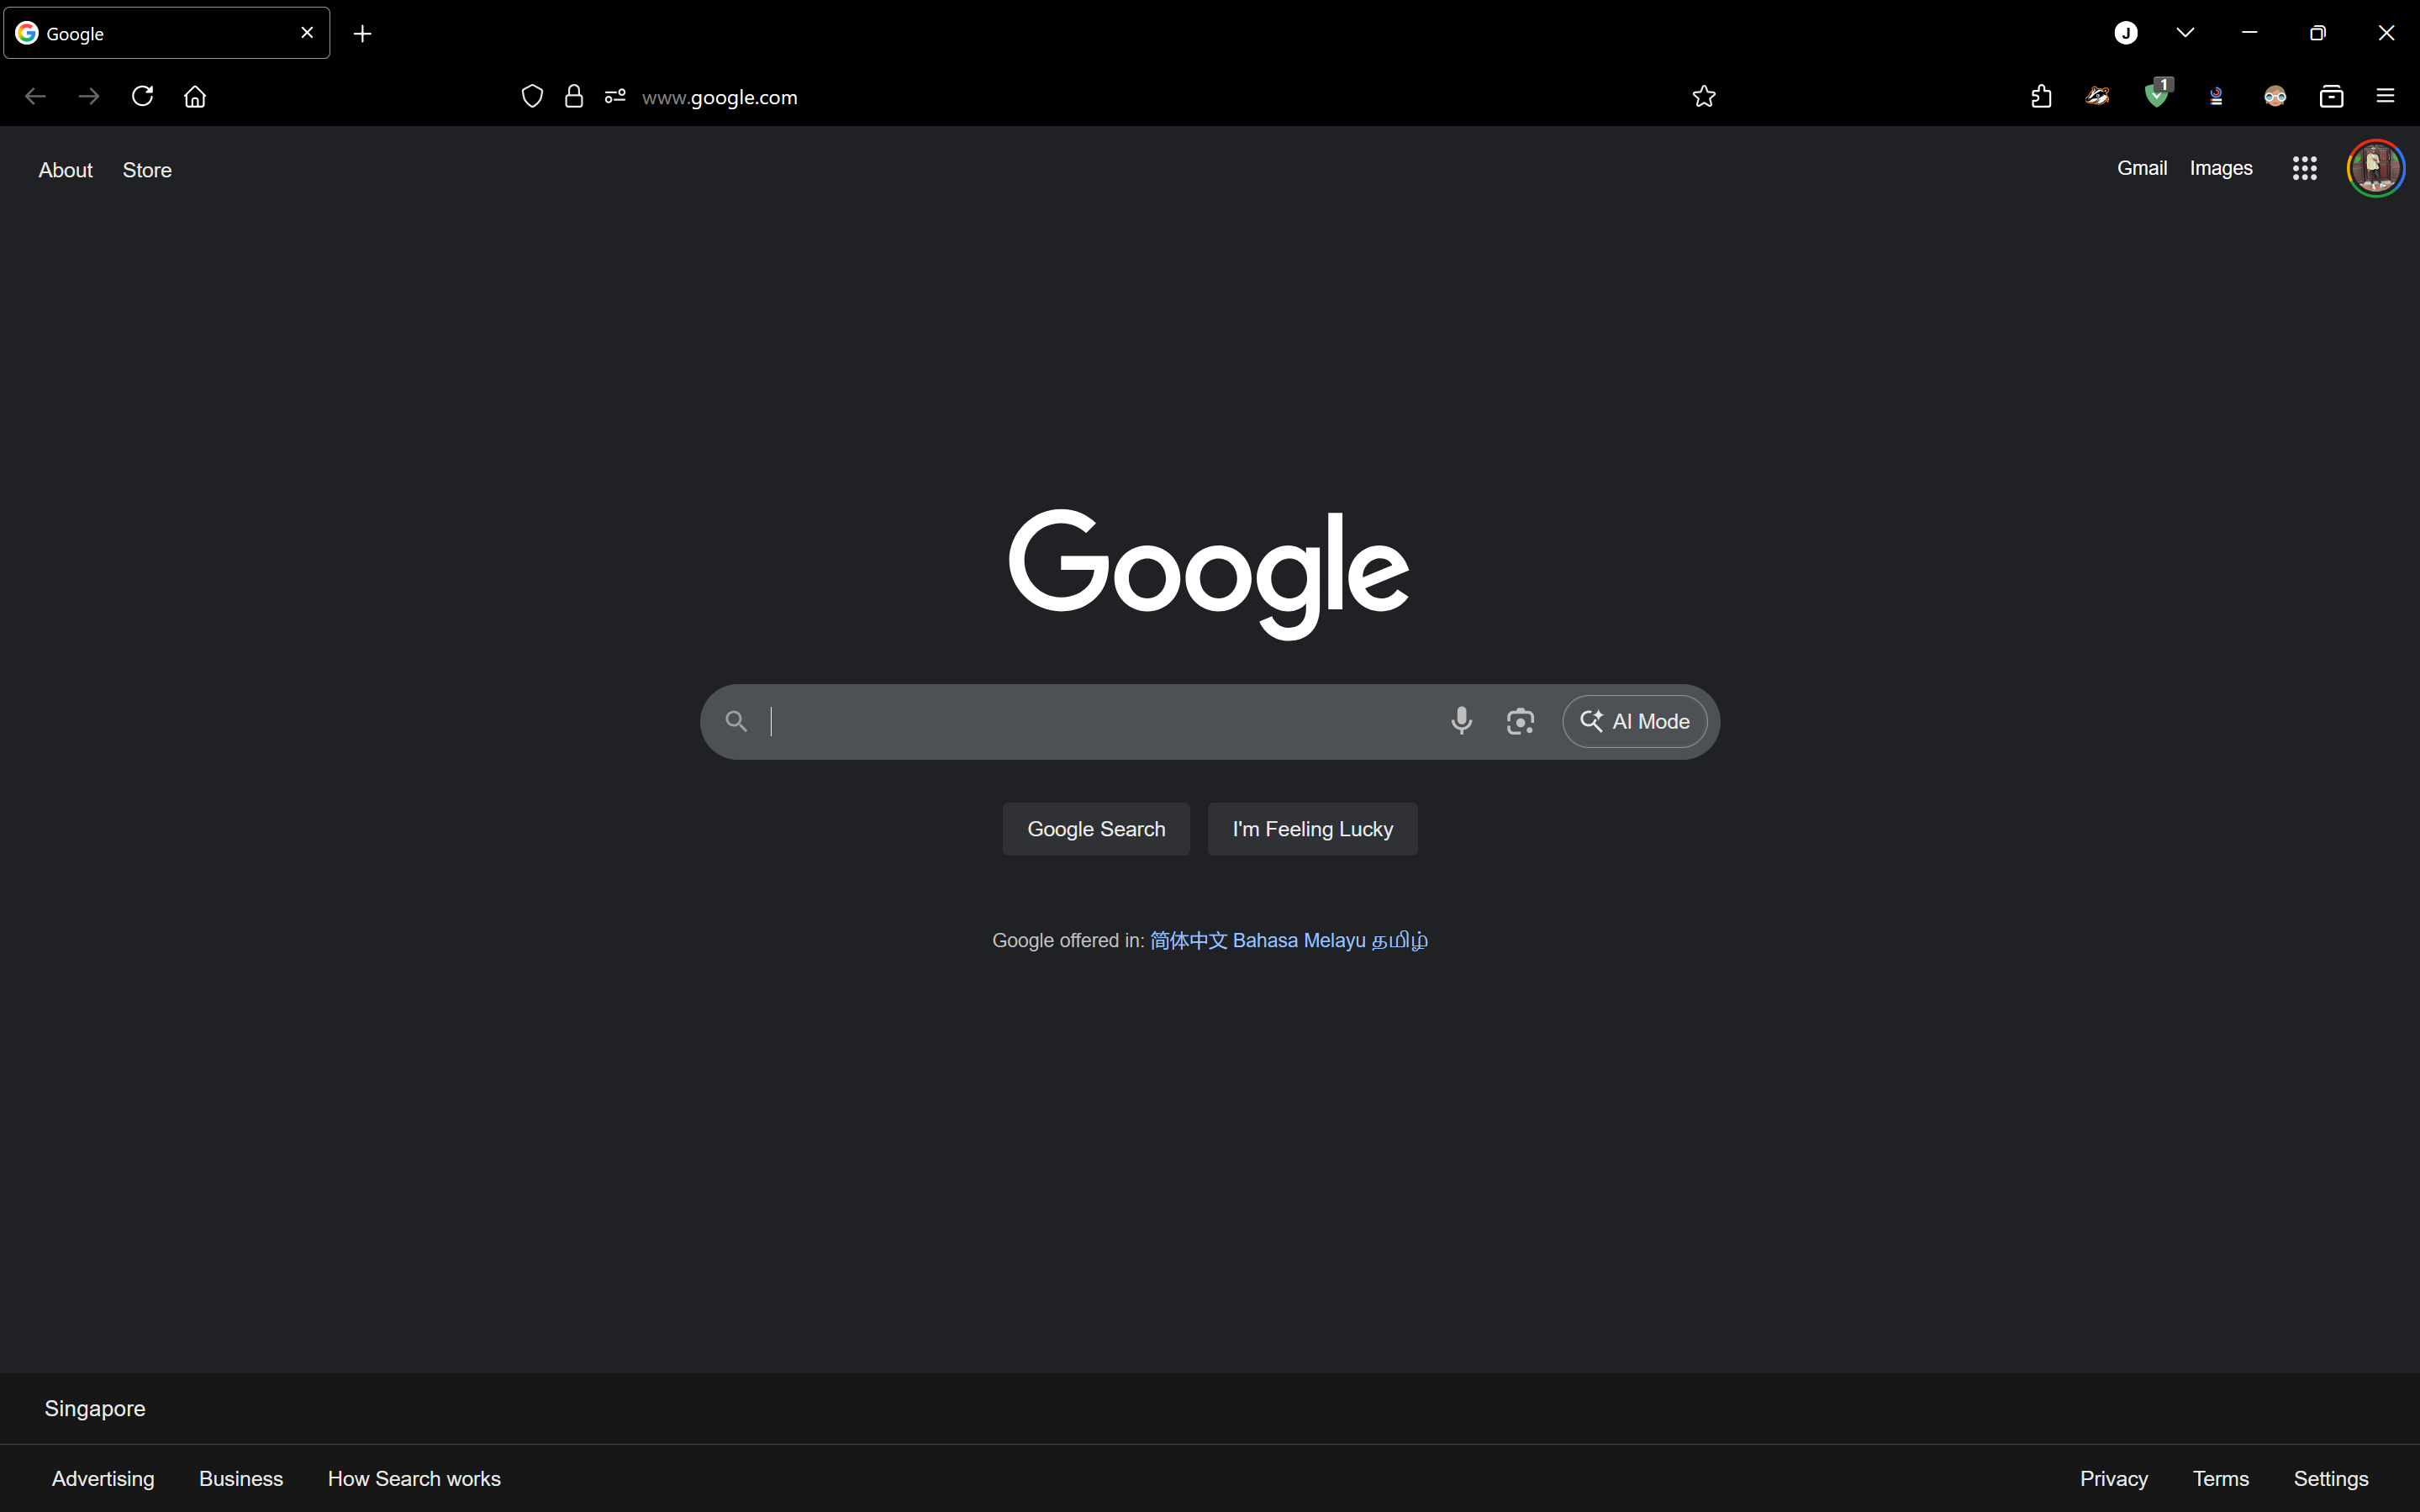Click the browser back arrow

pos(35,96)
